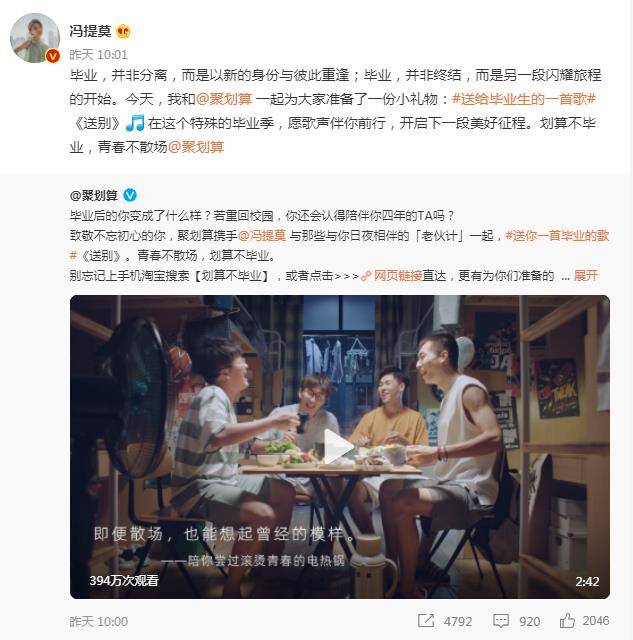Screen dimensions: 633x640
Task: Click the blue verified badge beside @聚划算
Action: click(x=130, y=196)
